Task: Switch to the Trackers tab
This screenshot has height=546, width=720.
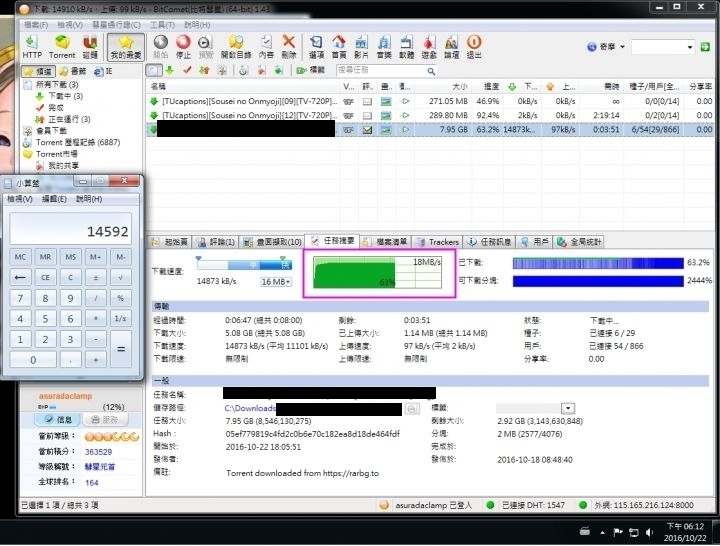Action: [x=437, y=242]
